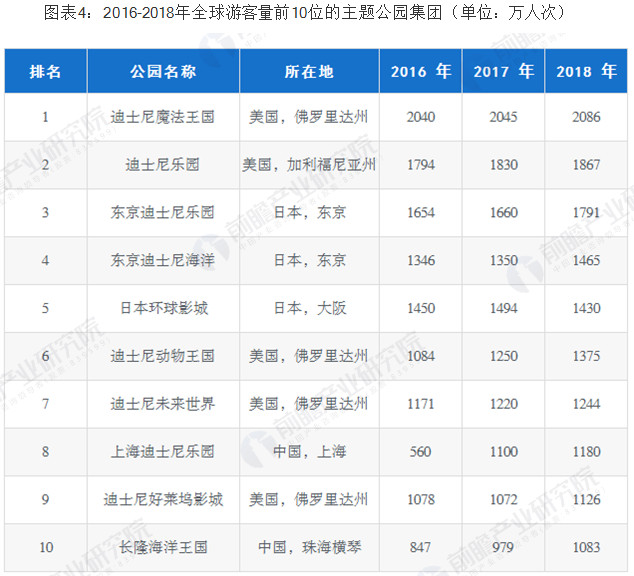Click the value 1450
Viewport: 634px width, 576px height.
pos(421,308)
